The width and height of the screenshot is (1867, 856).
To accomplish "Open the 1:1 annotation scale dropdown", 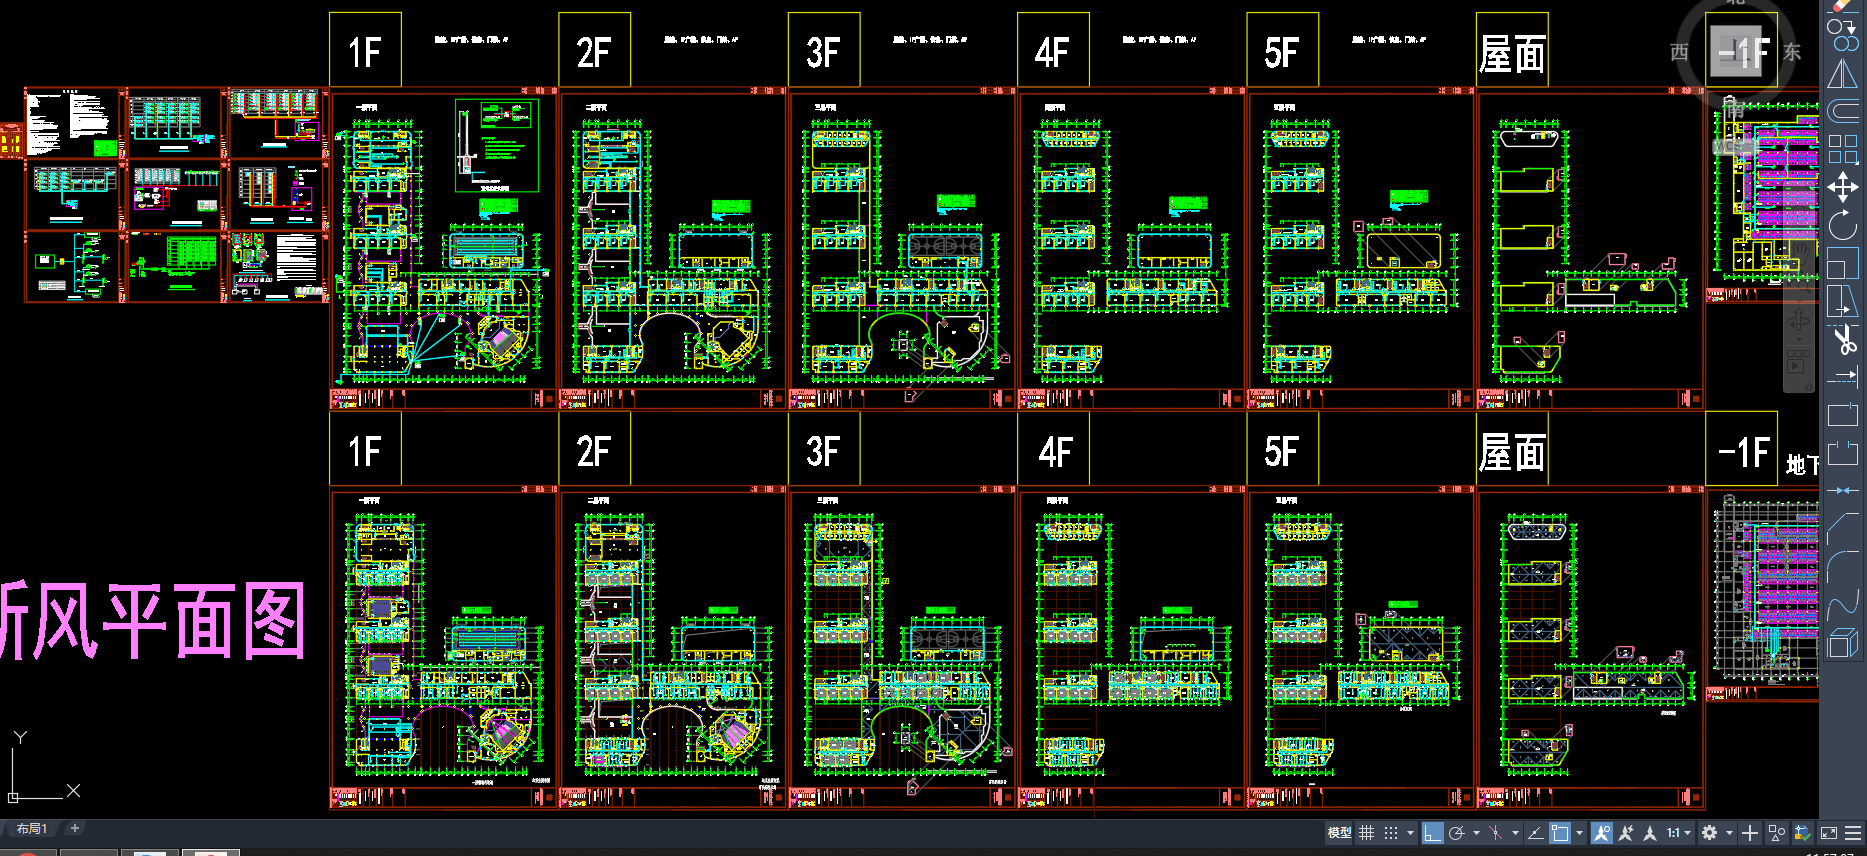I will click(1679, 833).
